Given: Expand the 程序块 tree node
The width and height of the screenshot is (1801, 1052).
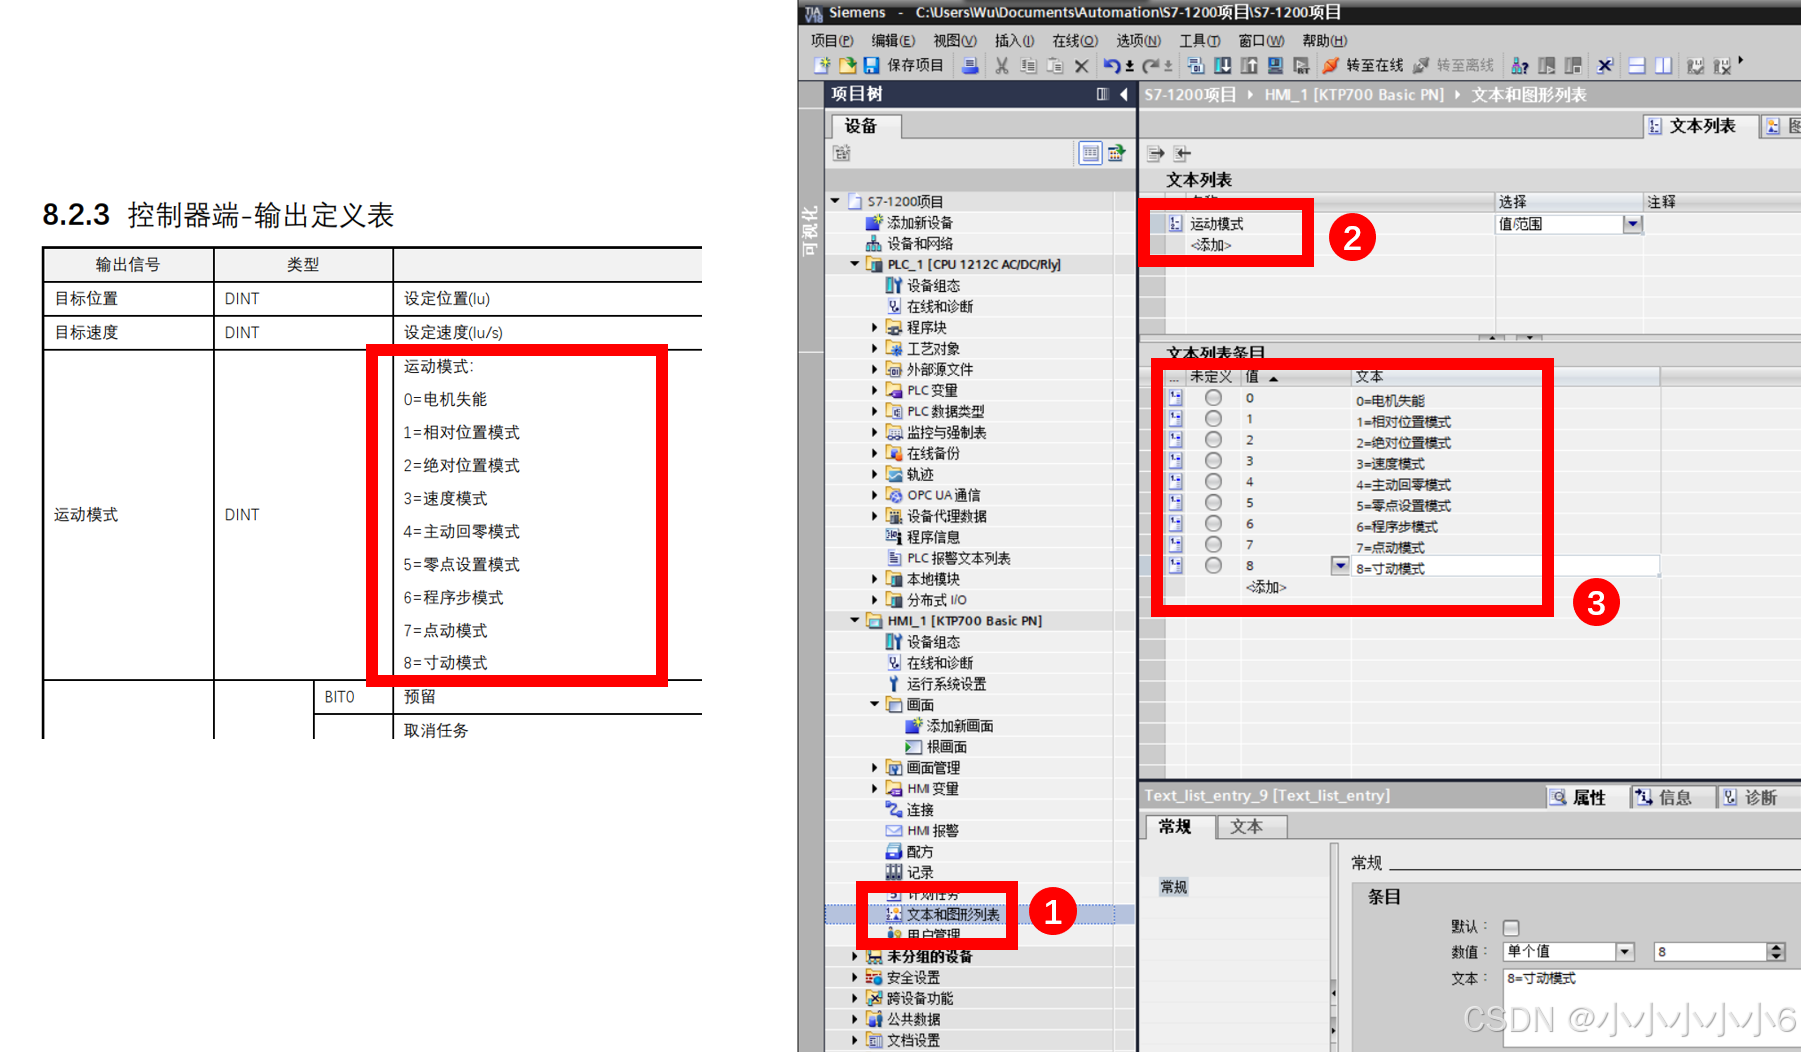Looking at the screenshot, I should (874, 327).
